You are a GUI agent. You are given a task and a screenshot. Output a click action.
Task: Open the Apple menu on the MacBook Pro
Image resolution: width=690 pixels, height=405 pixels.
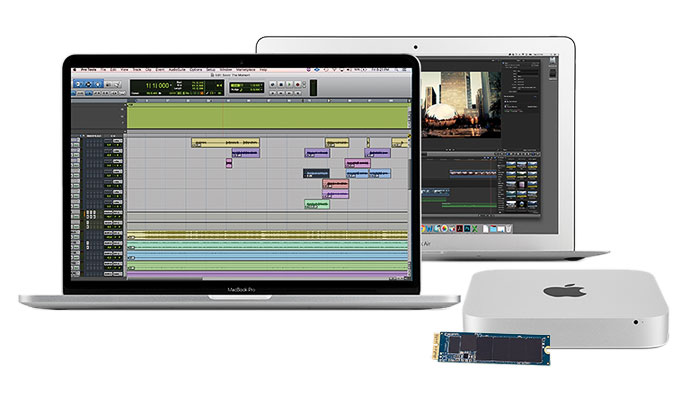click(74, 70)
